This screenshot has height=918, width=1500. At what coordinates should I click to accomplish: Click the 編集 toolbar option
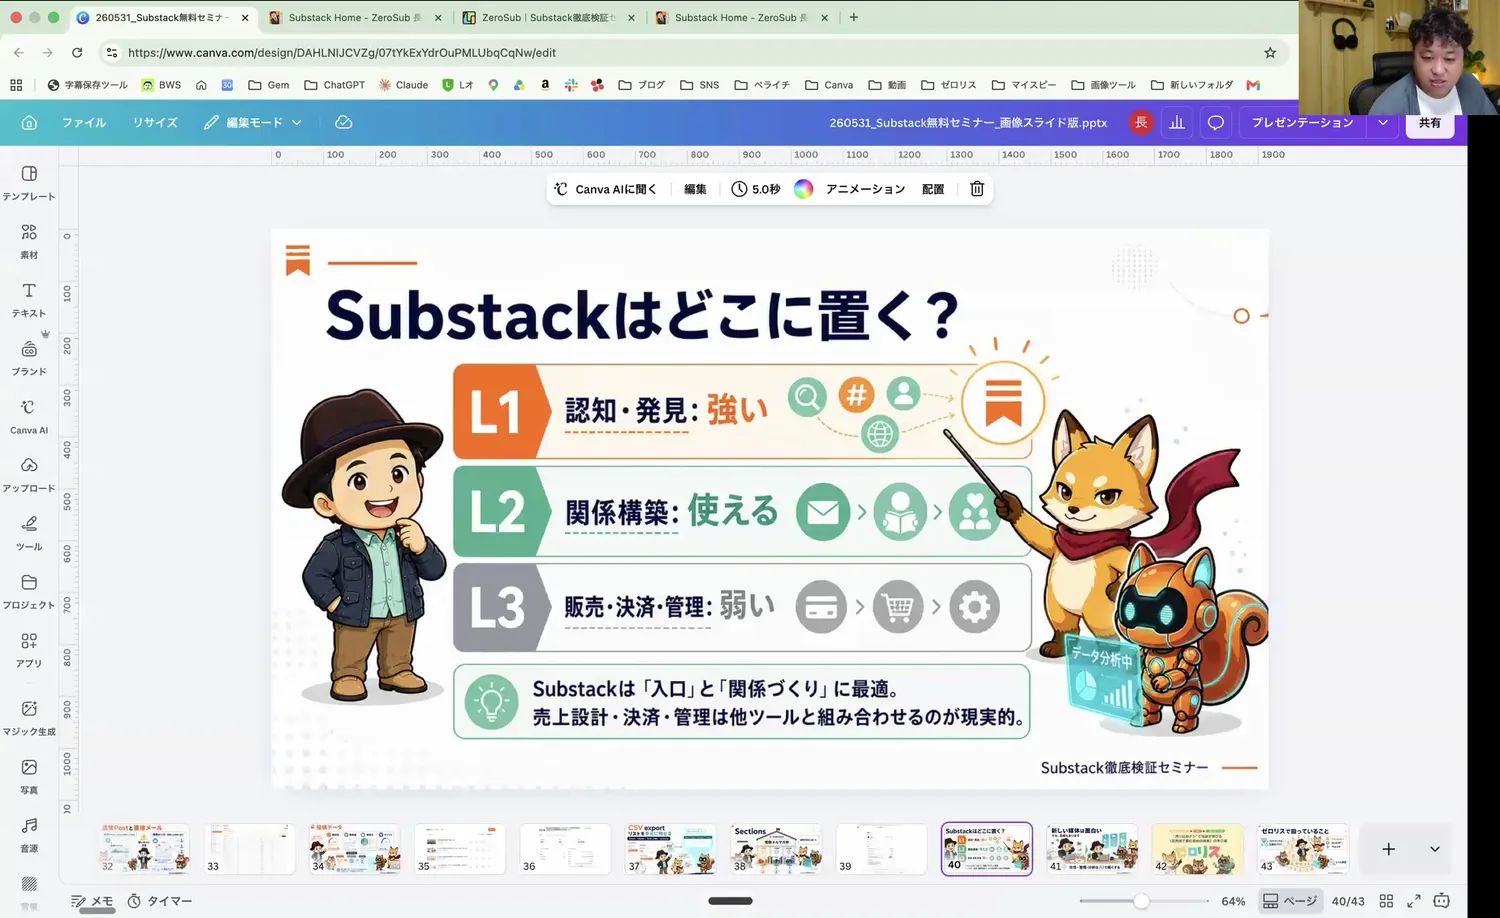point(695,189)
